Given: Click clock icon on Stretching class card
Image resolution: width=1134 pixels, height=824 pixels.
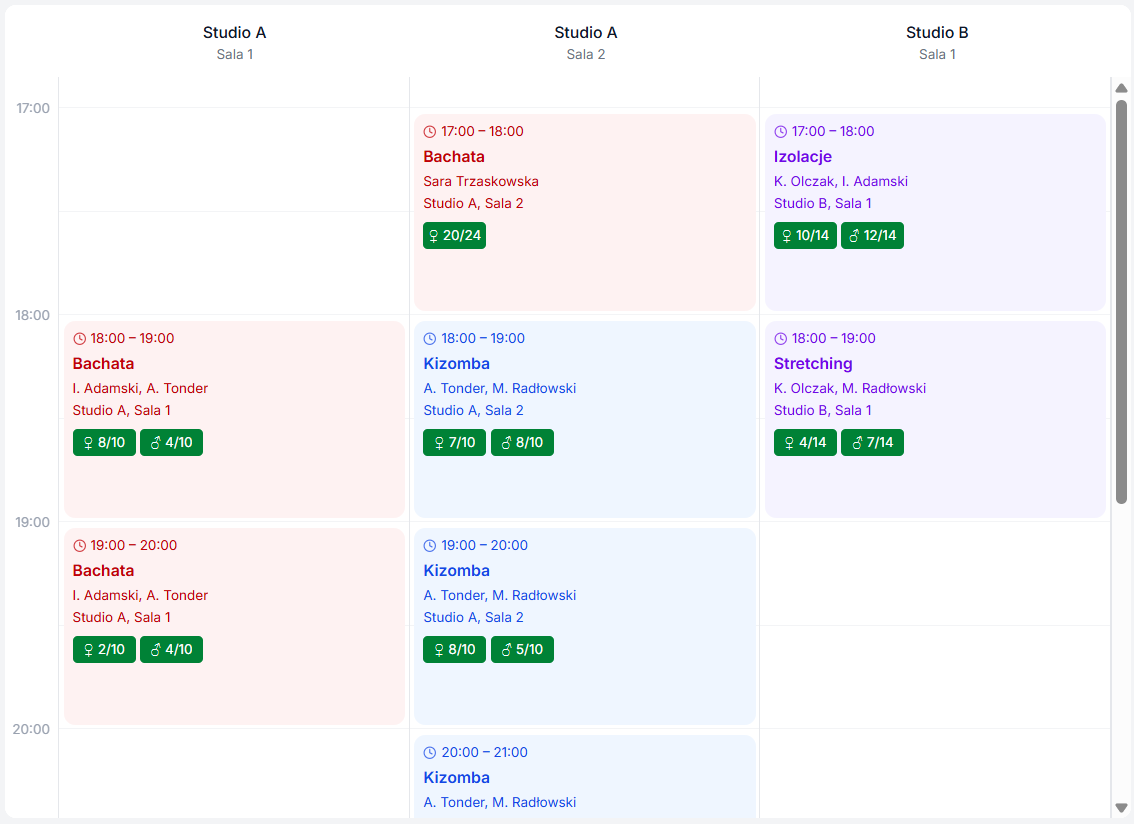Looking at the screenshot, I should tap(781, 339).
